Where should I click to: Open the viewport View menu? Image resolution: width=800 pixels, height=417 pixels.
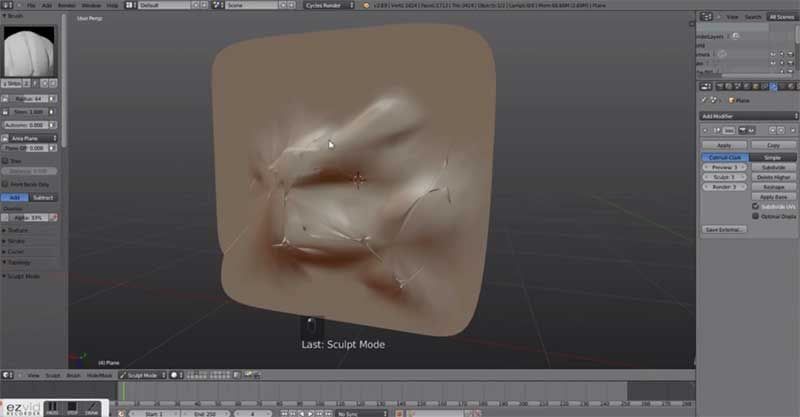point(34,375)
